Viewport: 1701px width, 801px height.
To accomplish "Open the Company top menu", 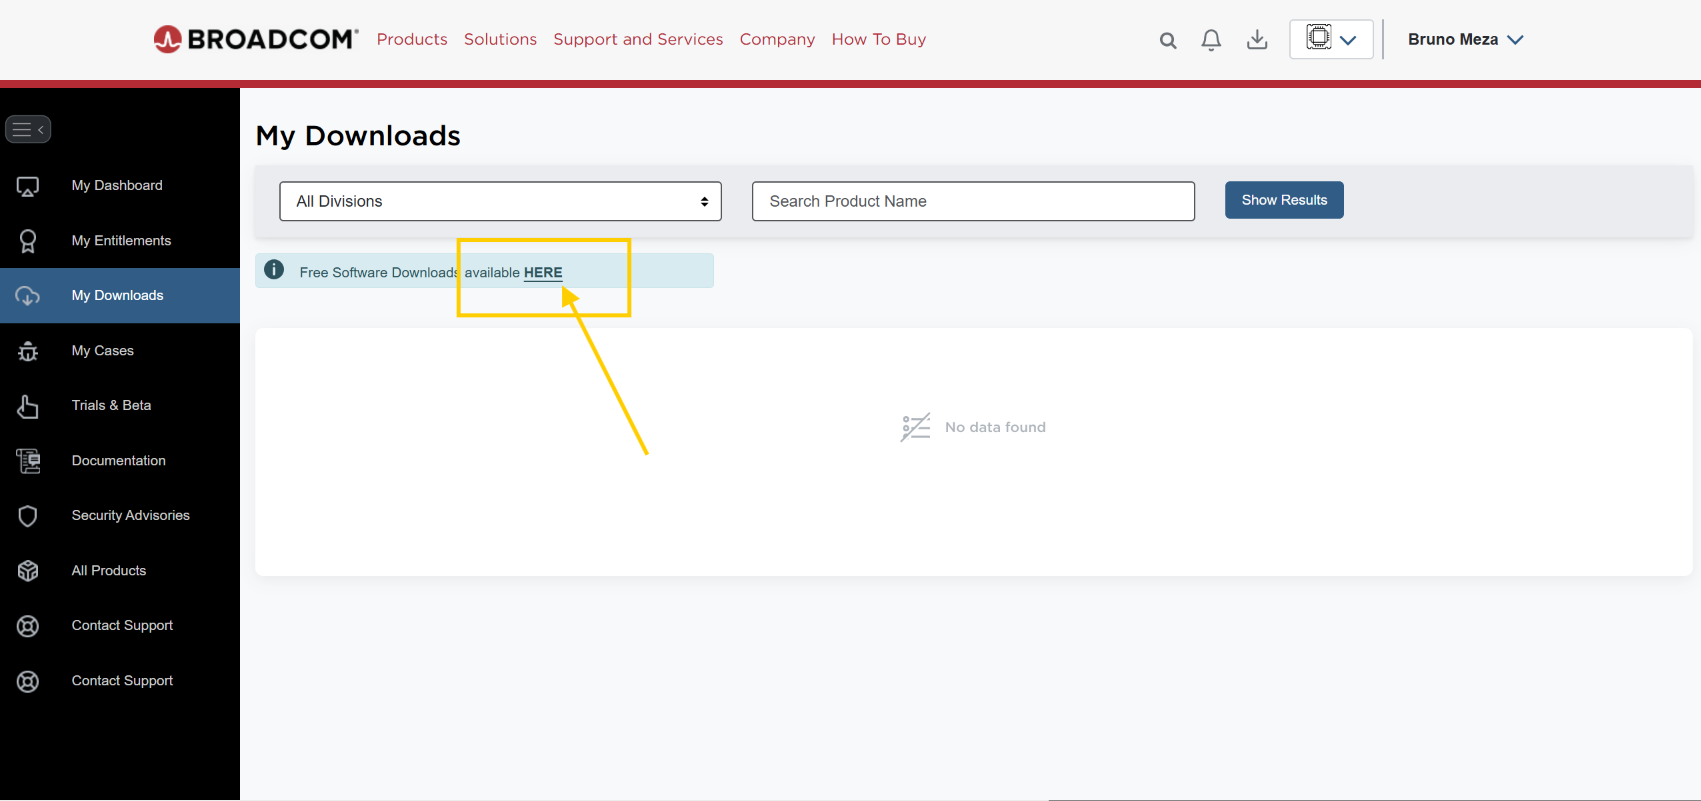I will click(777, 39).
